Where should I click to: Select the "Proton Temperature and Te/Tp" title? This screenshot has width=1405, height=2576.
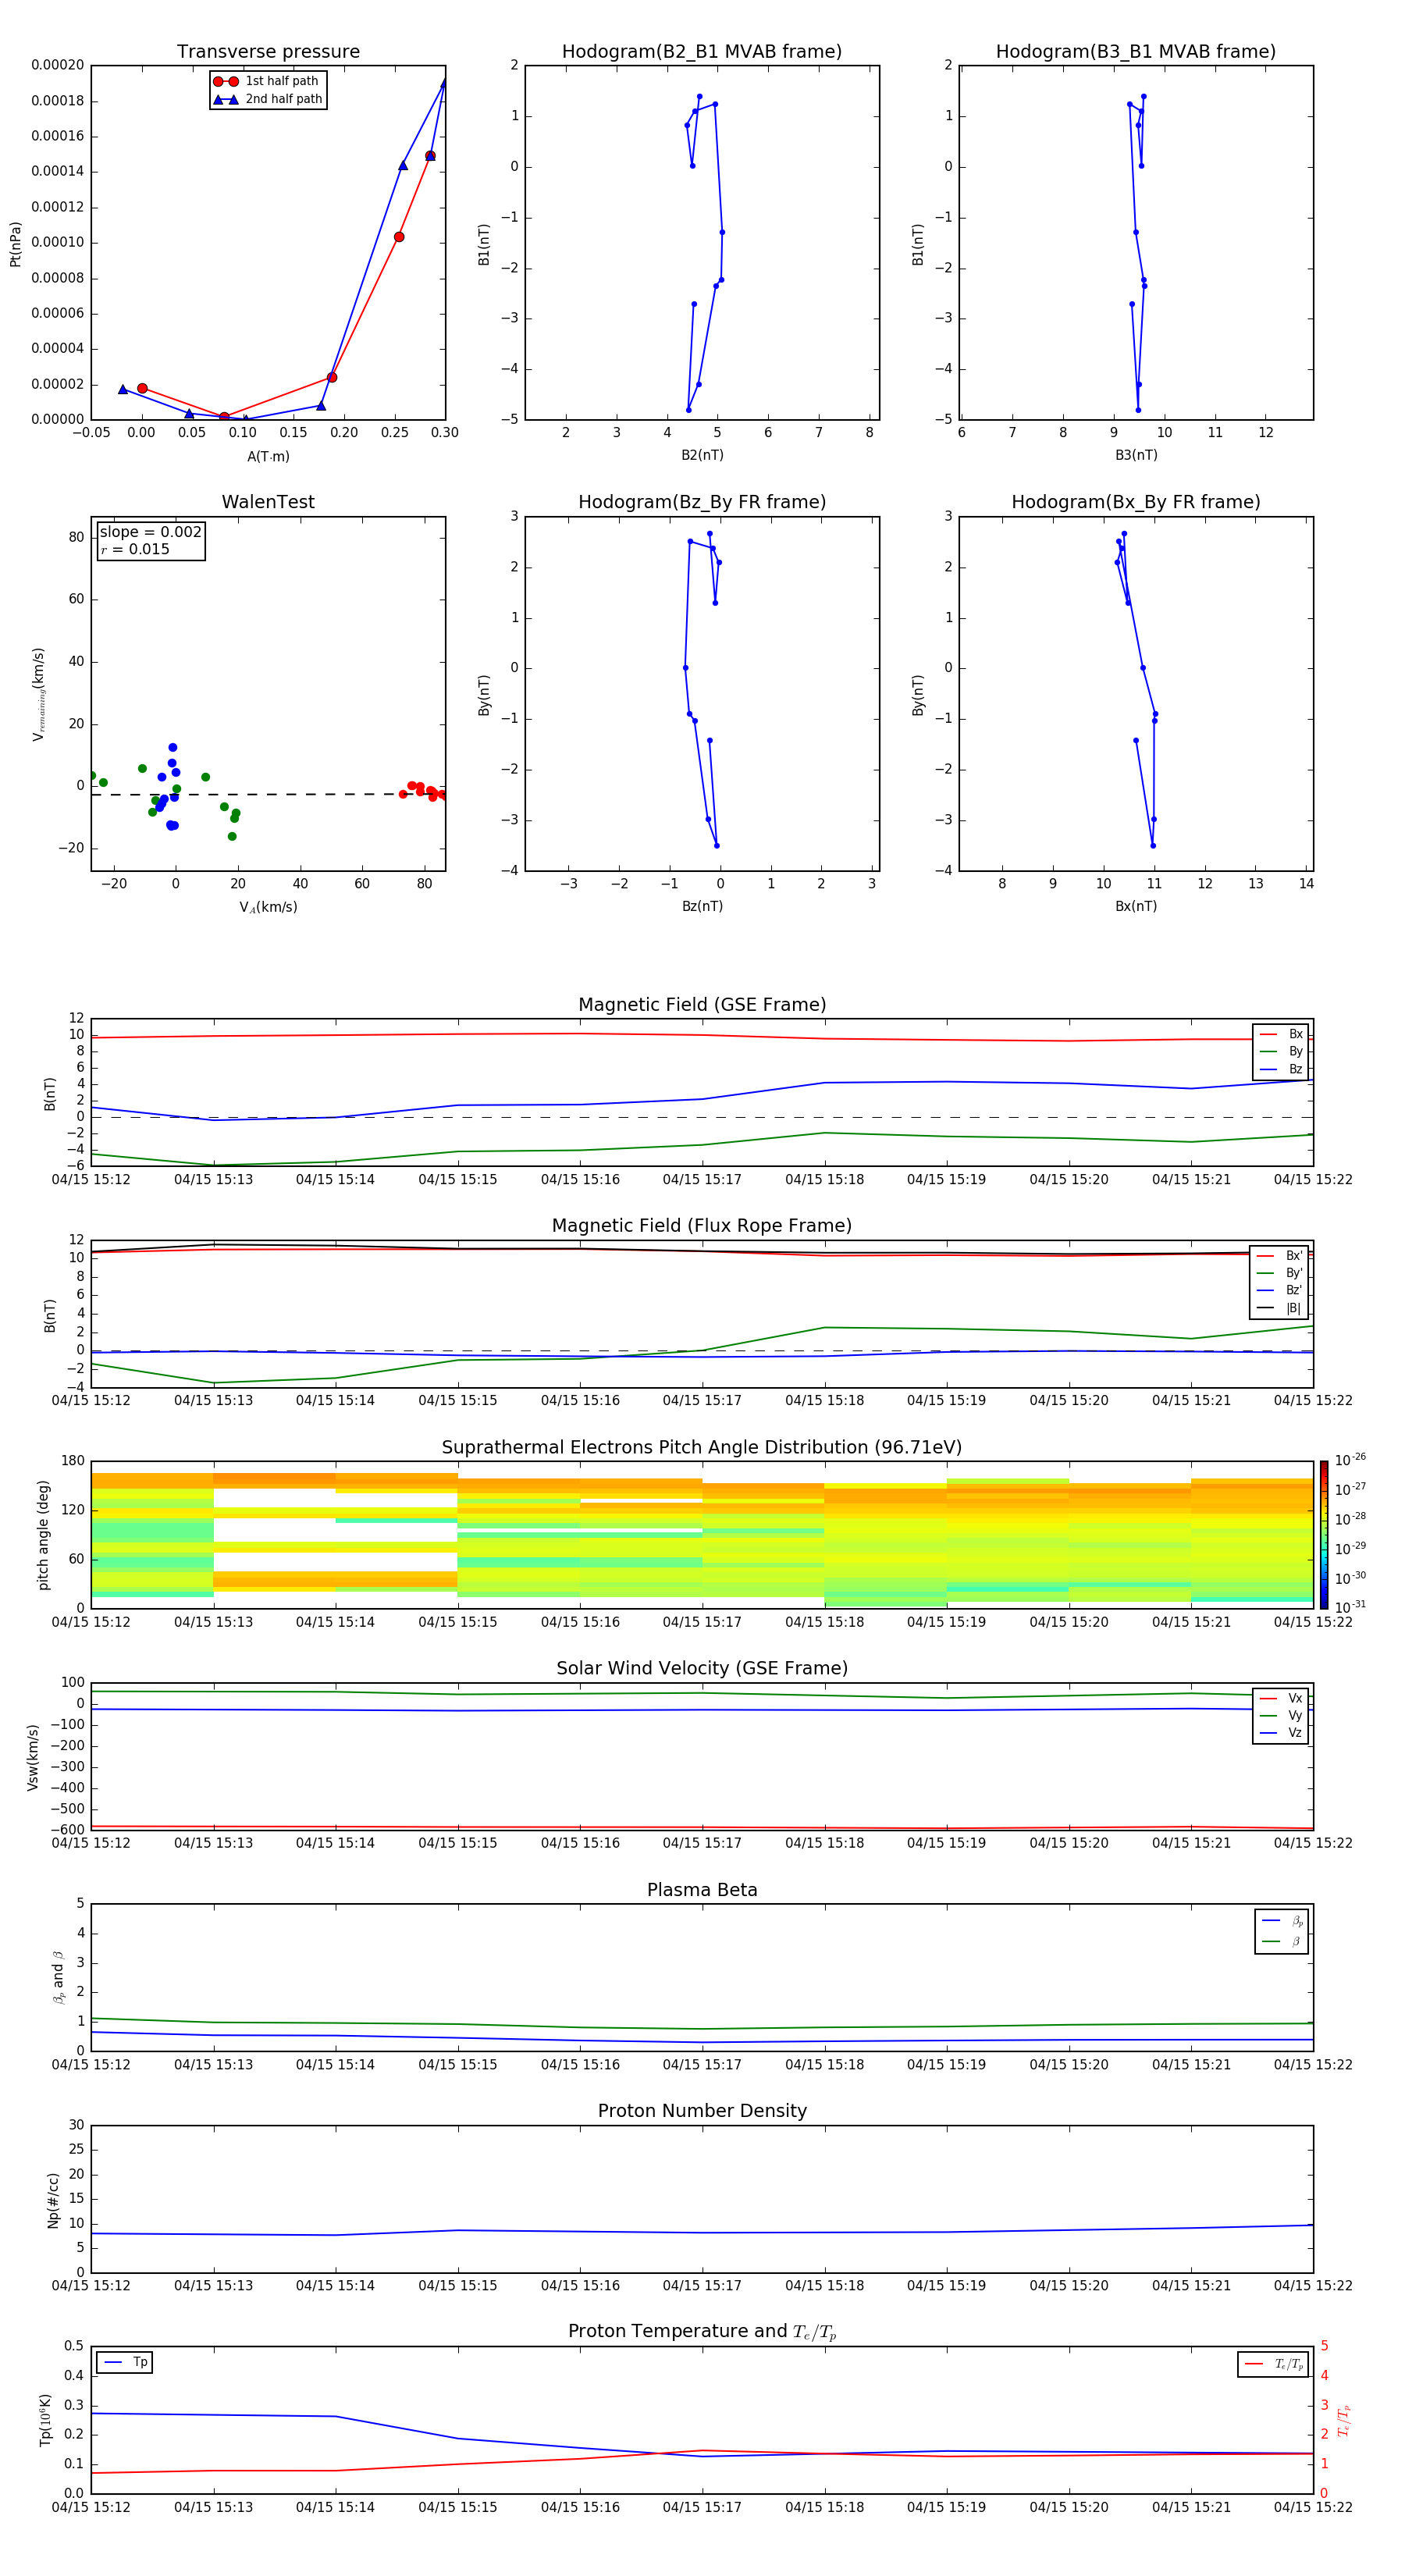point(702,2332)
